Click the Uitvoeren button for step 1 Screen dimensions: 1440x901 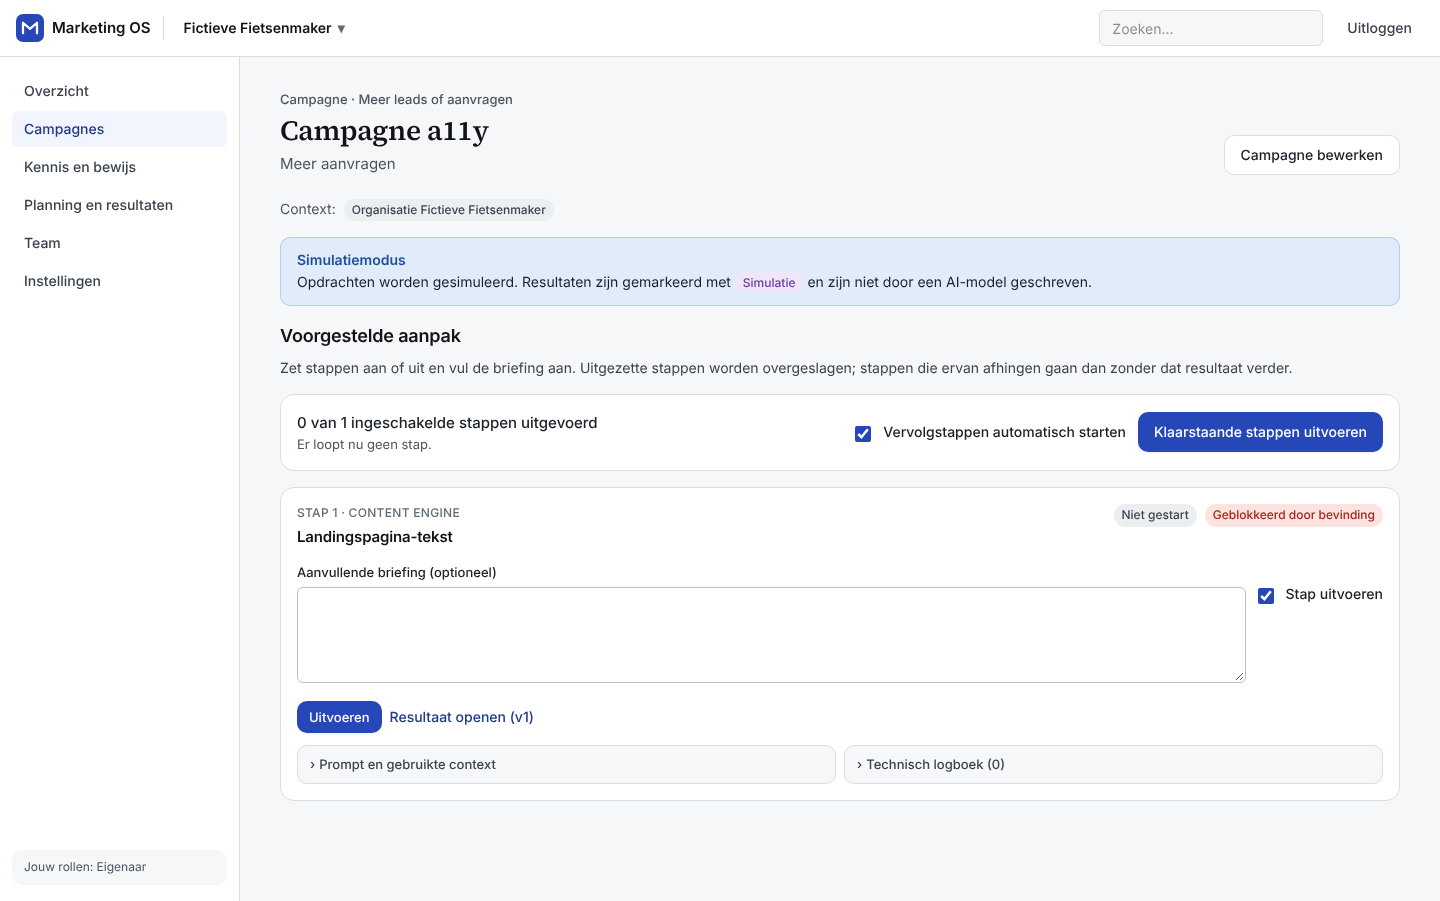339,717
